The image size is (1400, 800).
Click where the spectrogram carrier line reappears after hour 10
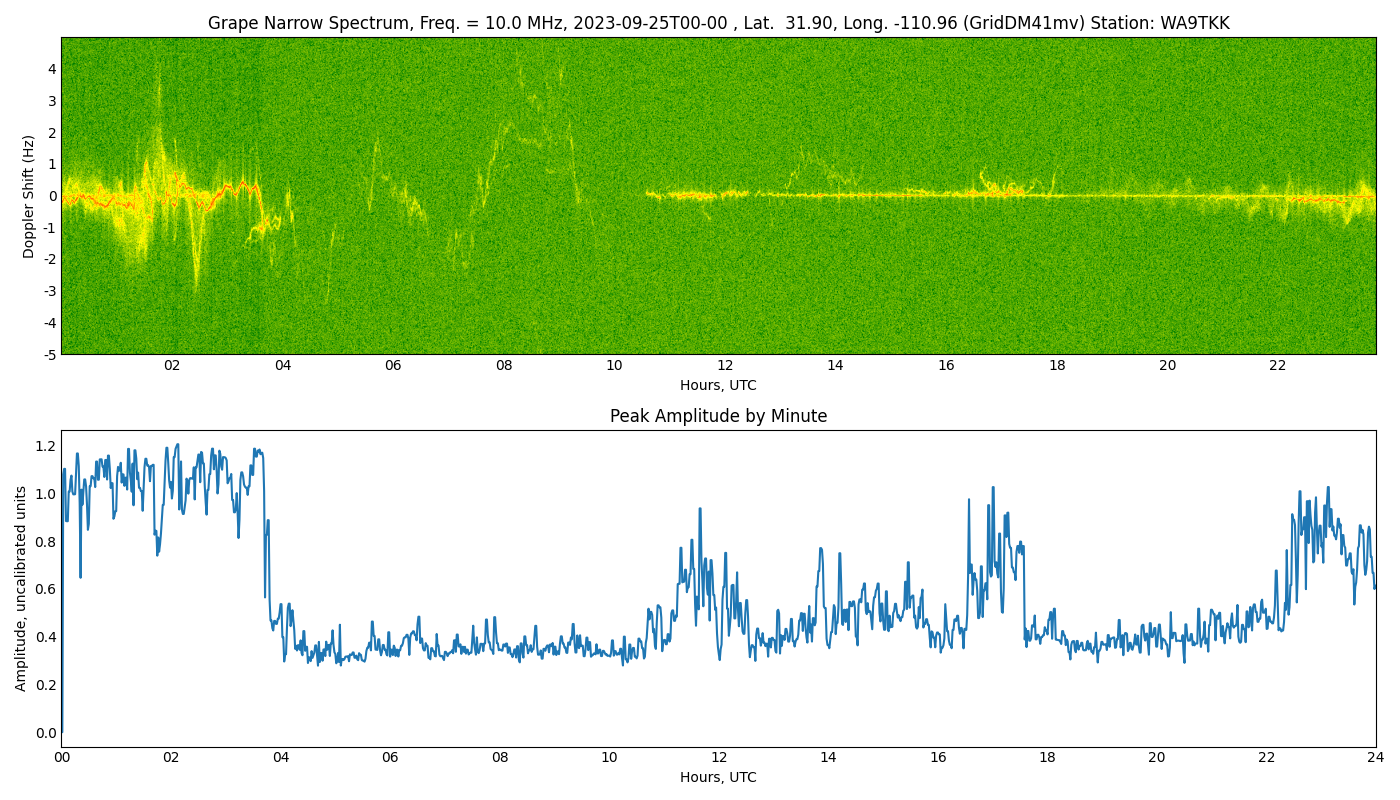click(x=650, y=194)
